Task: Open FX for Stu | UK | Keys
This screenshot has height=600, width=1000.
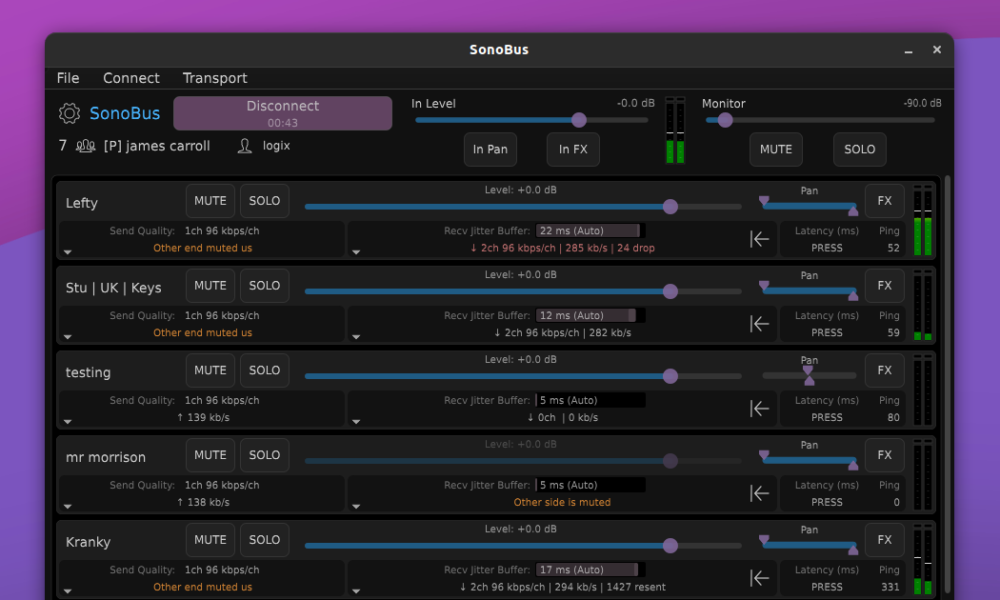Action: pos(884,286)
